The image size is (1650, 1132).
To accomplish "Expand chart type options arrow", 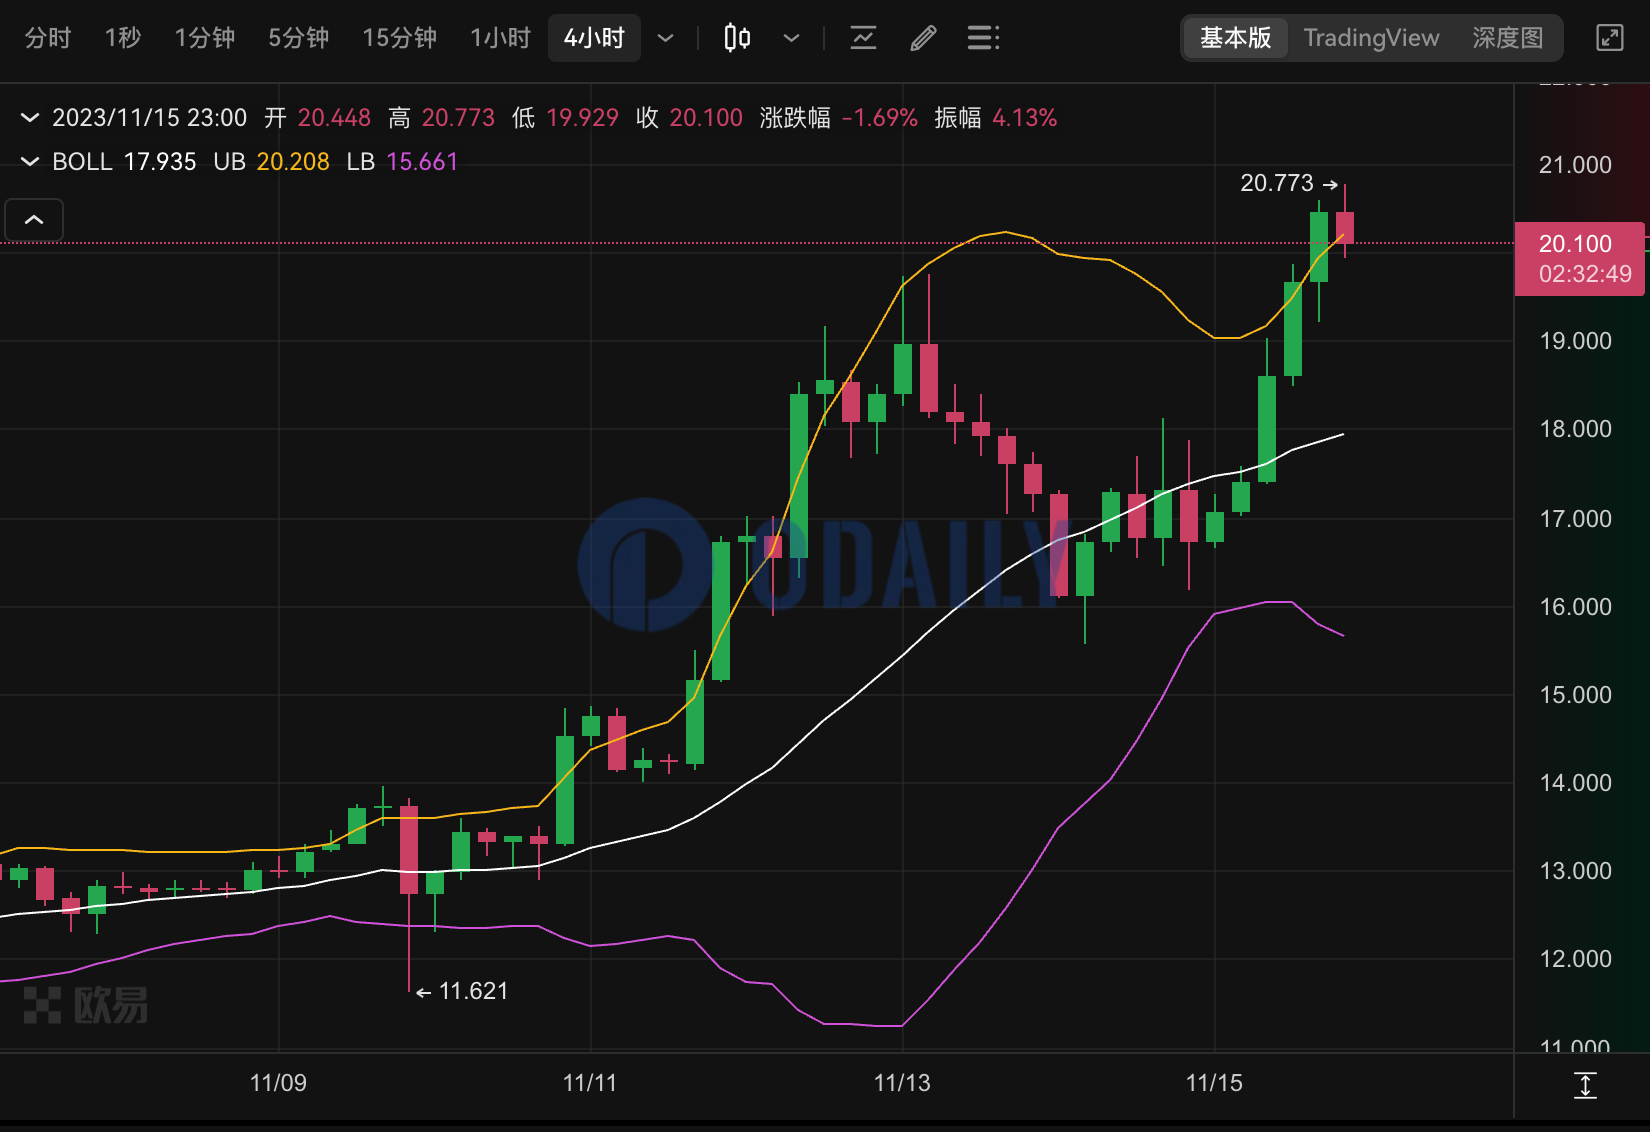I will click(x=791, y=39).
